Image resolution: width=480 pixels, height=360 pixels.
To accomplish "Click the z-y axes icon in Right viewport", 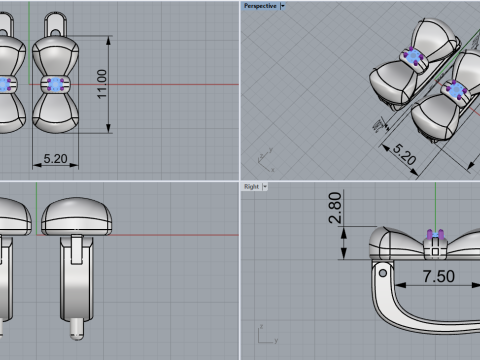I will [x=267, y=334].
